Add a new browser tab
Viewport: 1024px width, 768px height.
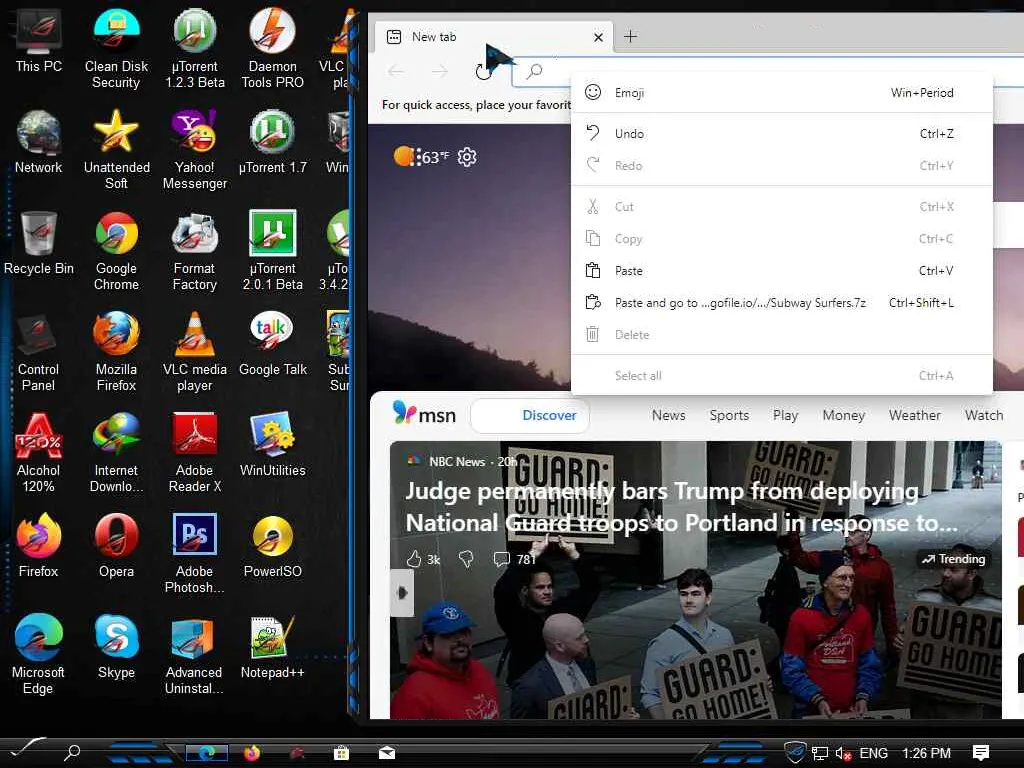(630, 37)
